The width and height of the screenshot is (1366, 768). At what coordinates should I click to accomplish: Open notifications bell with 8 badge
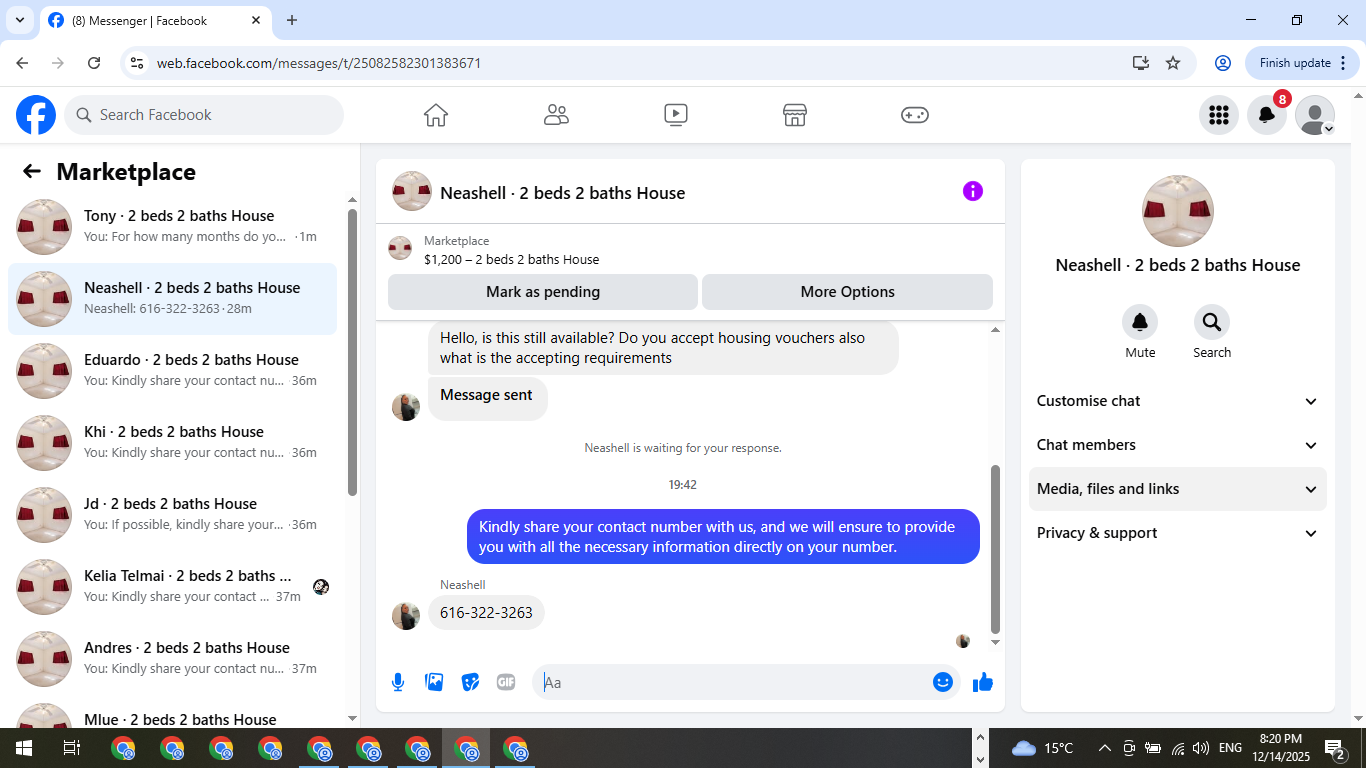(1267, 115)
